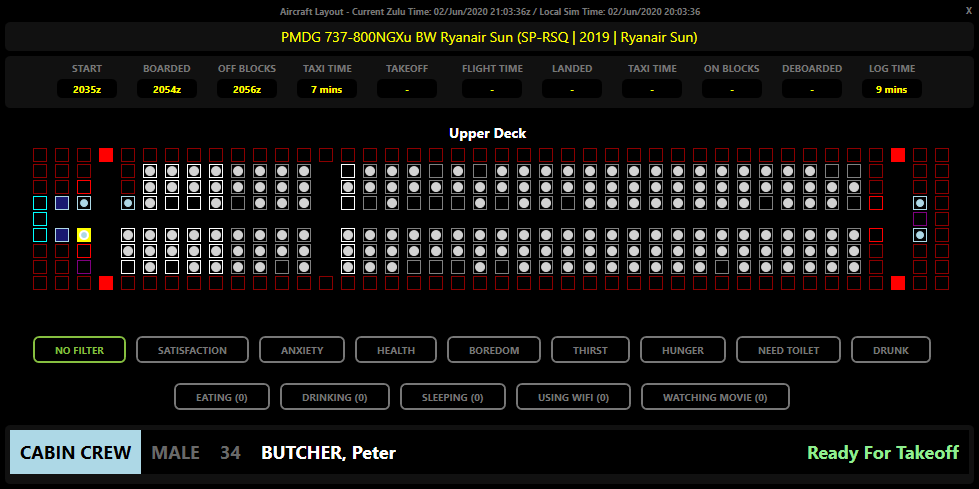Click the name BUTCHER, Peter
This screenshot has width=979, height=489.
[x=328, y=453]
